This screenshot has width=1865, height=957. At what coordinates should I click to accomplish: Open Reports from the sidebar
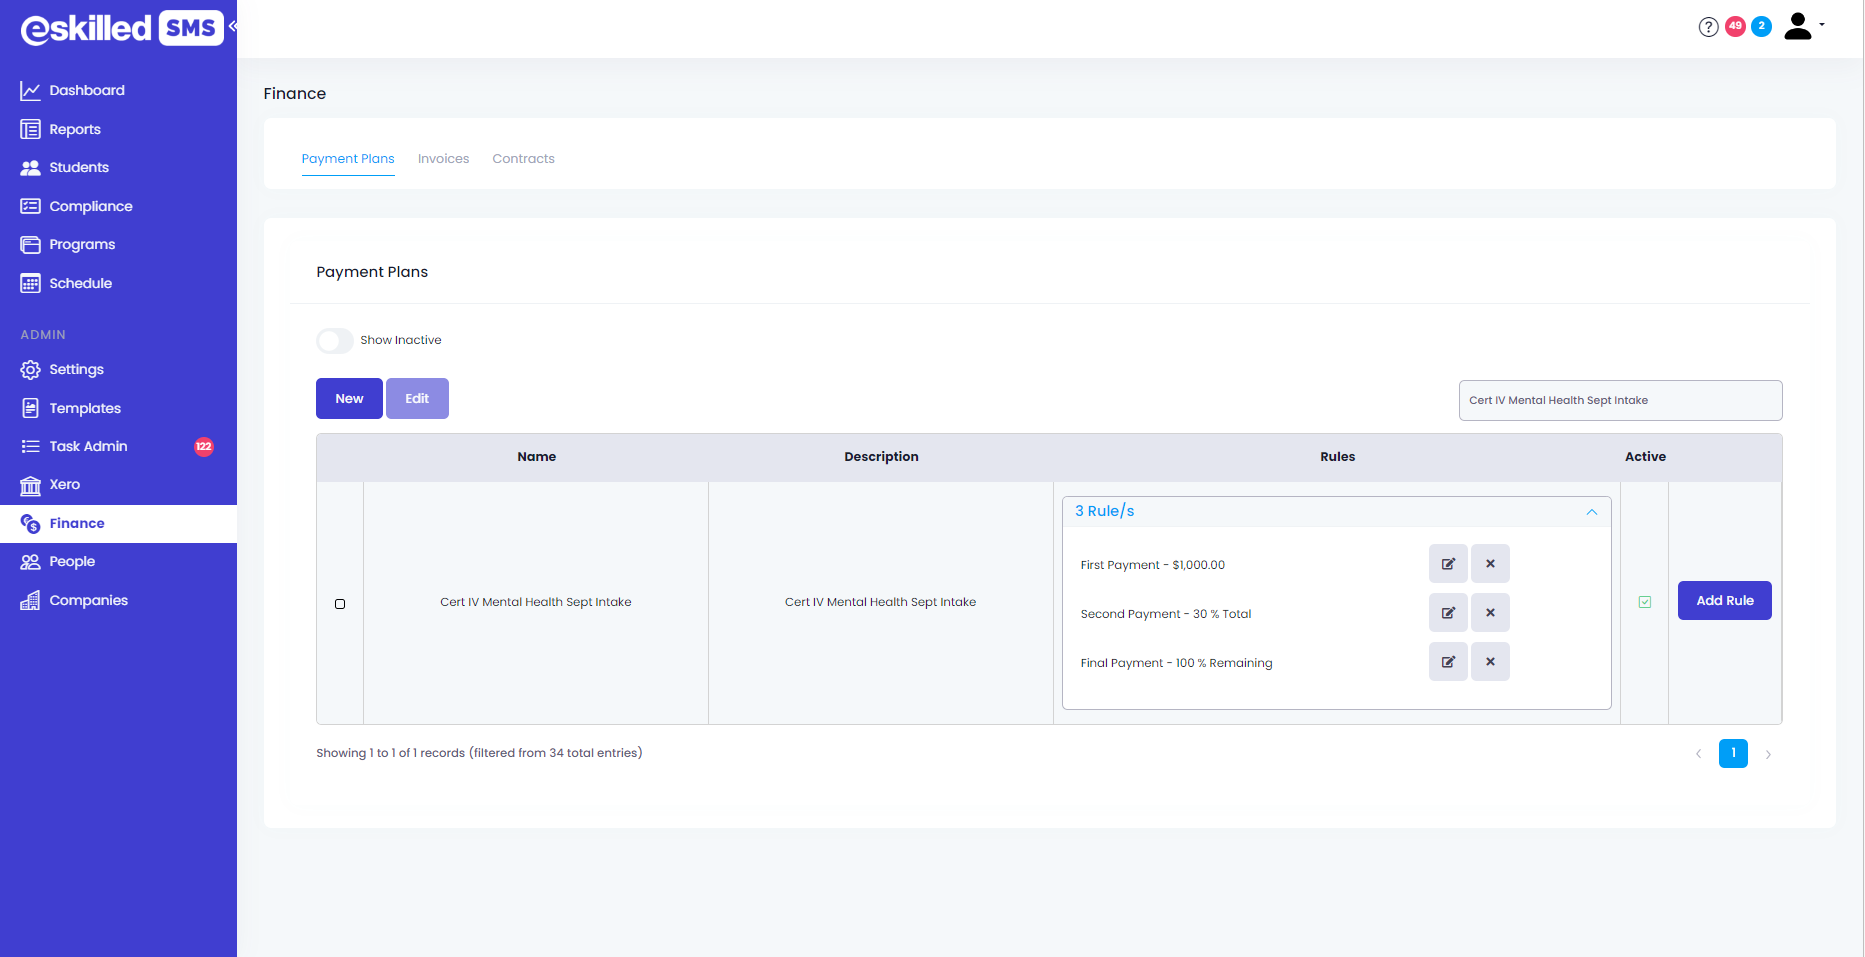tap(75, 130)
